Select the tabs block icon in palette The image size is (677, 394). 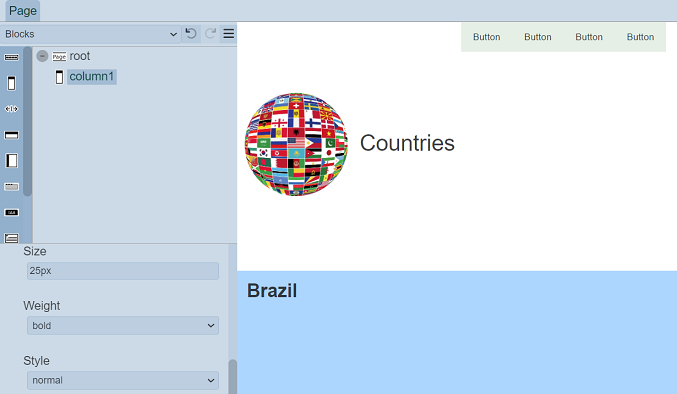pos(12,186)
